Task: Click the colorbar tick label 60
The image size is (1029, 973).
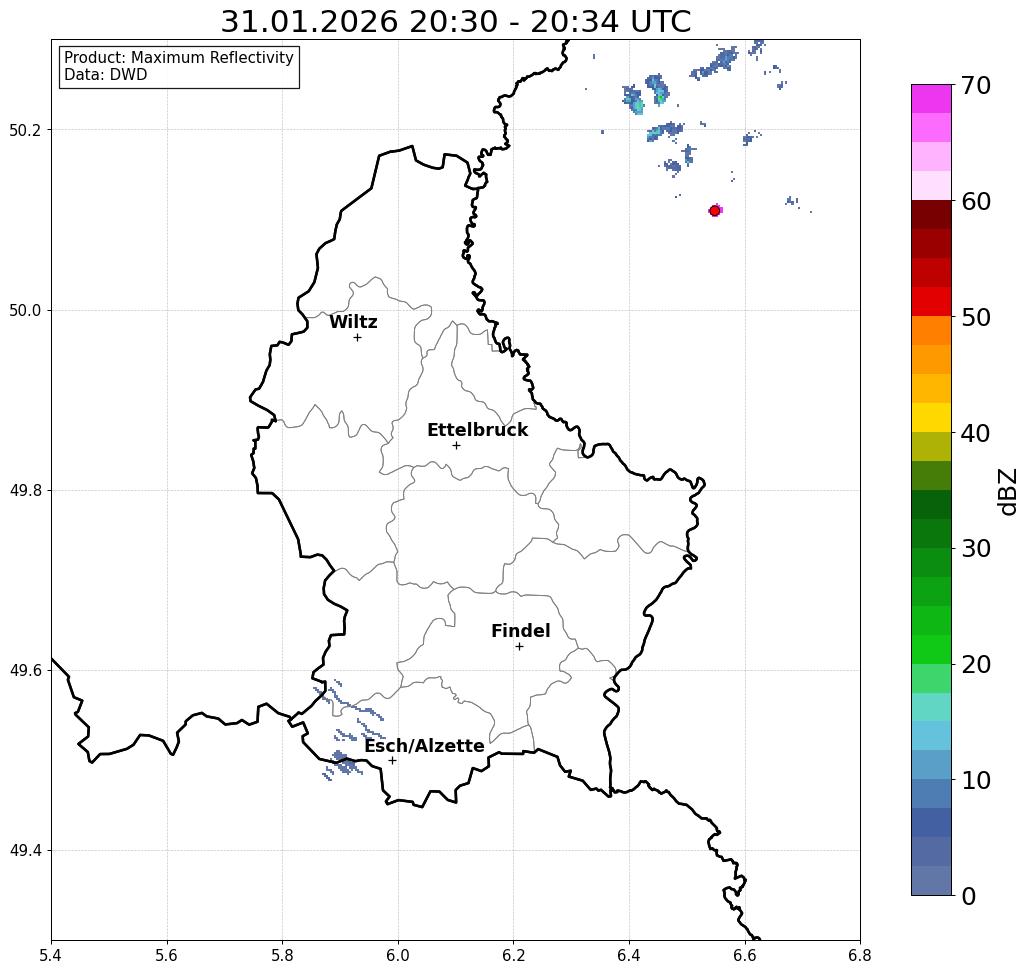Action: click(976, 201)
